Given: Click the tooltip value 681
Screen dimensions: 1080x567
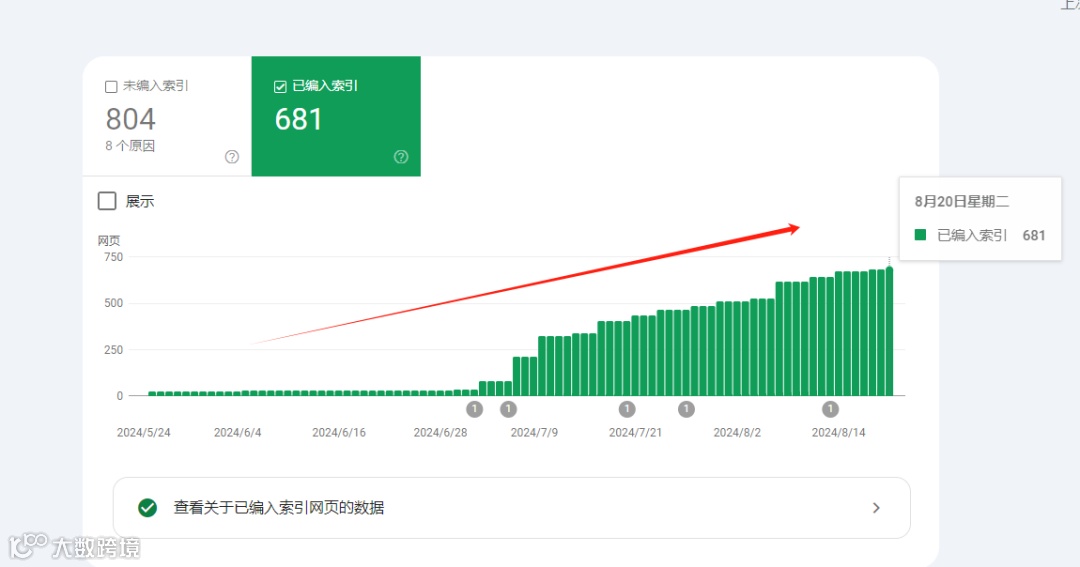Looking at the screenshot, I should 1034,236.
